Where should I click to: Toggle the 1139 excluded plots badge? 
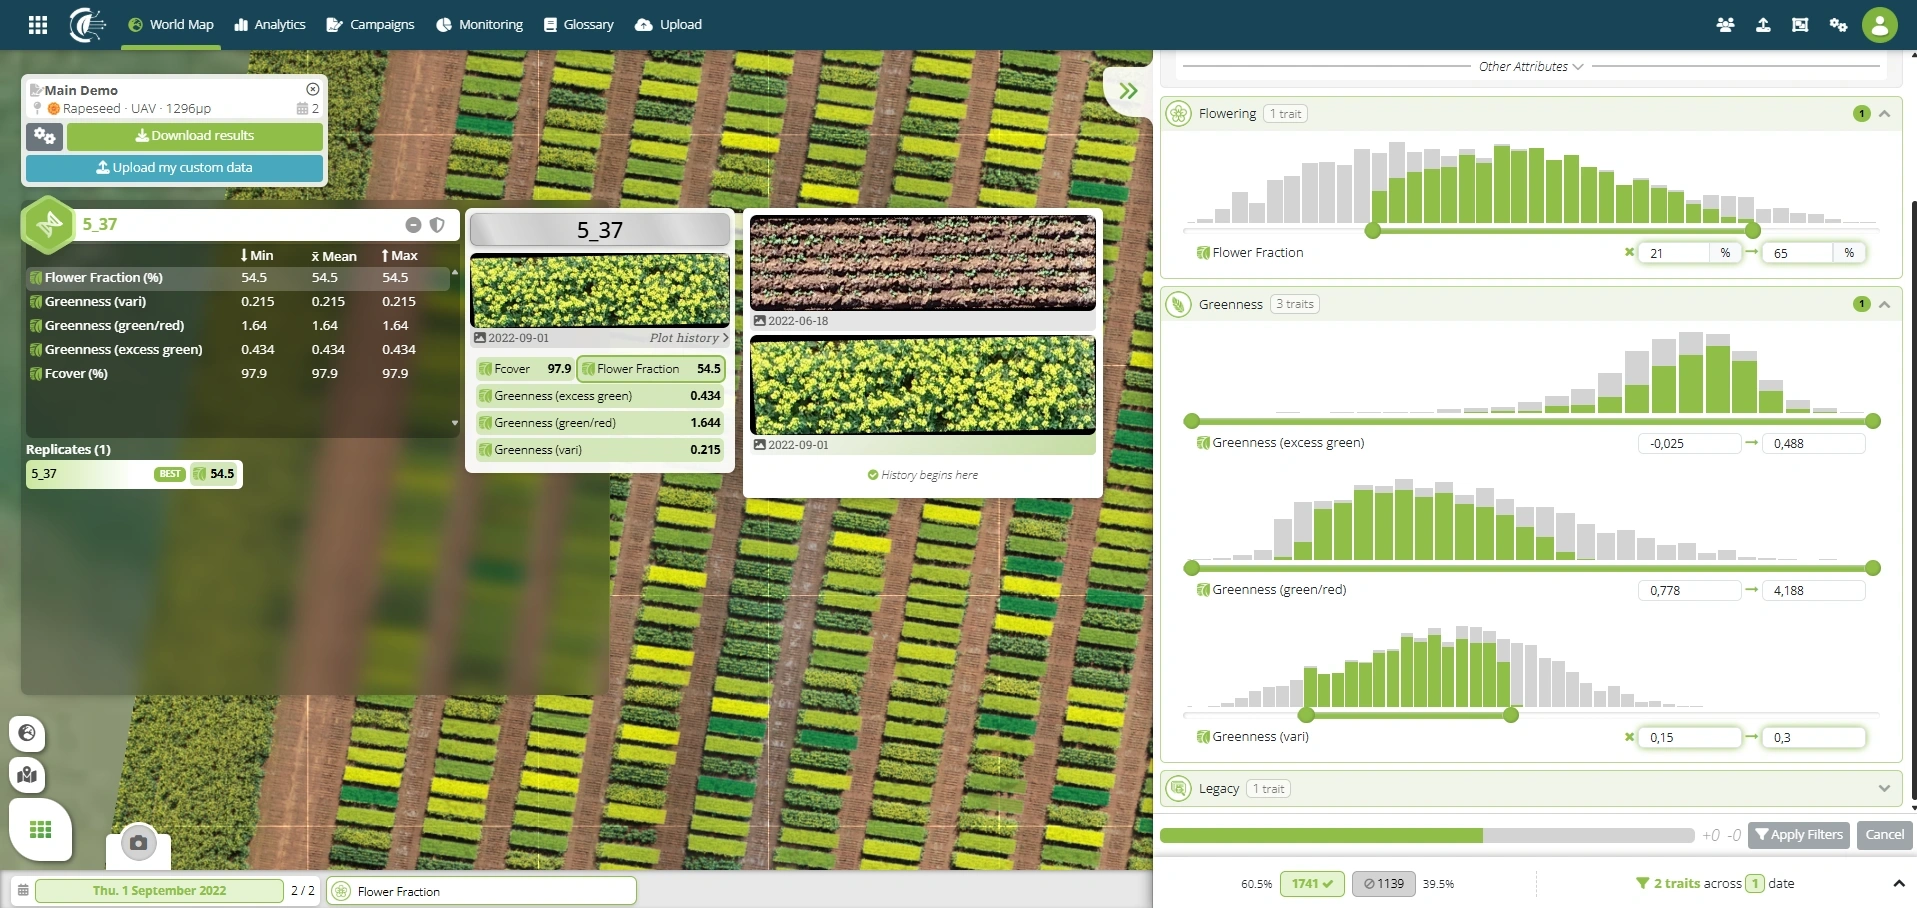pos(1383,884)
